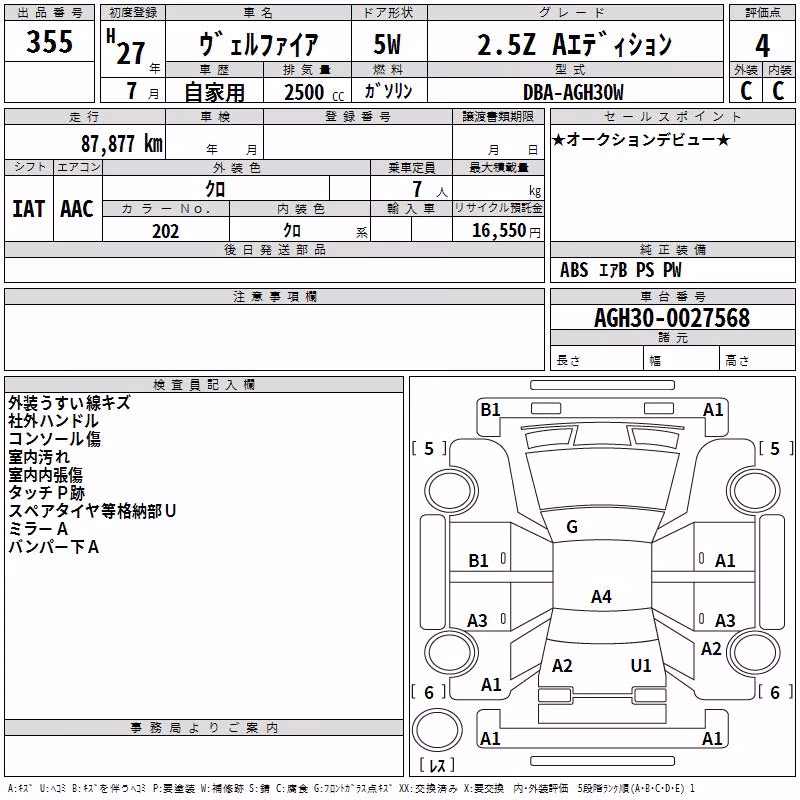800x800 pixels.
Task: Click the overall evaluation score 4
Action: 762,45
